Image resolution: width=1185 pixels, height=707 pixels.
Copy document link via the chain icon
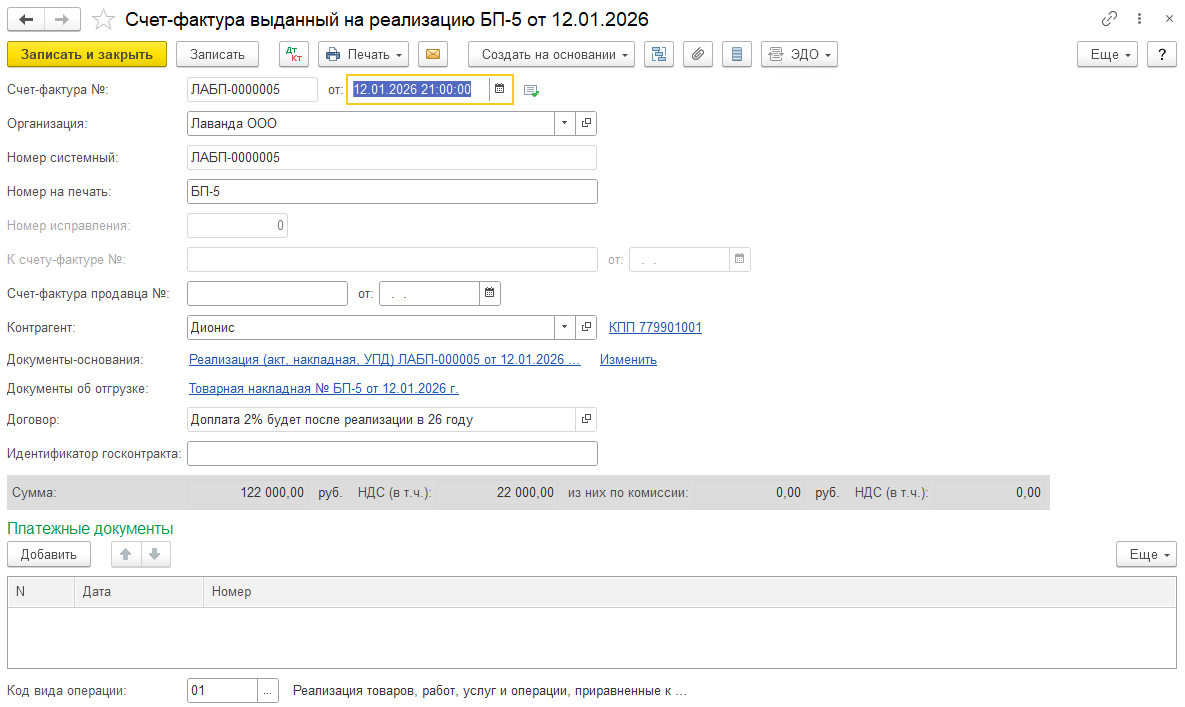click(x=1110, y=18)
